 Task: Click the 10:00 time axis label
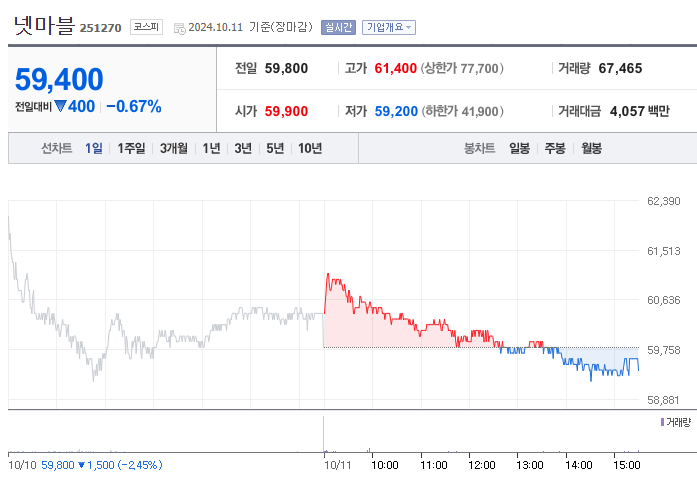click(385, 466)
